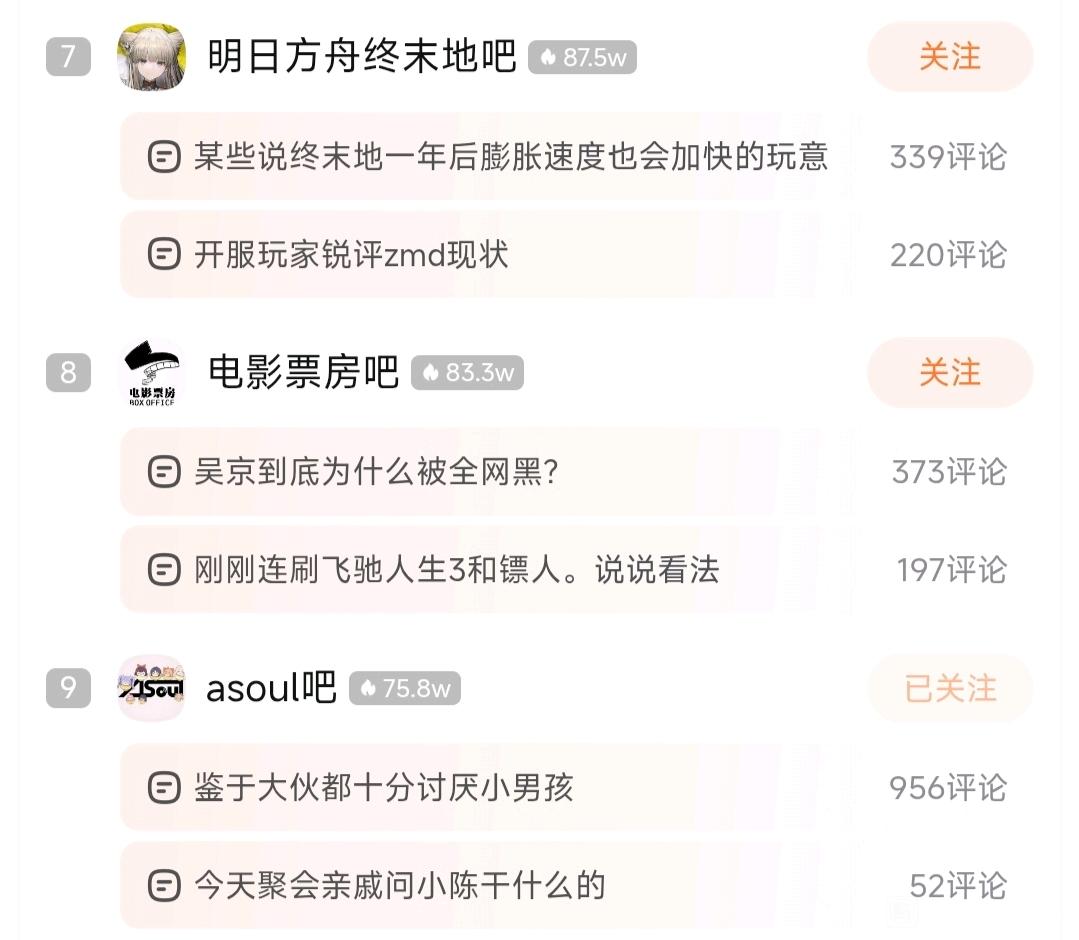
Task: Tap the 83.3w heat badge
Action: coord(468,374)
